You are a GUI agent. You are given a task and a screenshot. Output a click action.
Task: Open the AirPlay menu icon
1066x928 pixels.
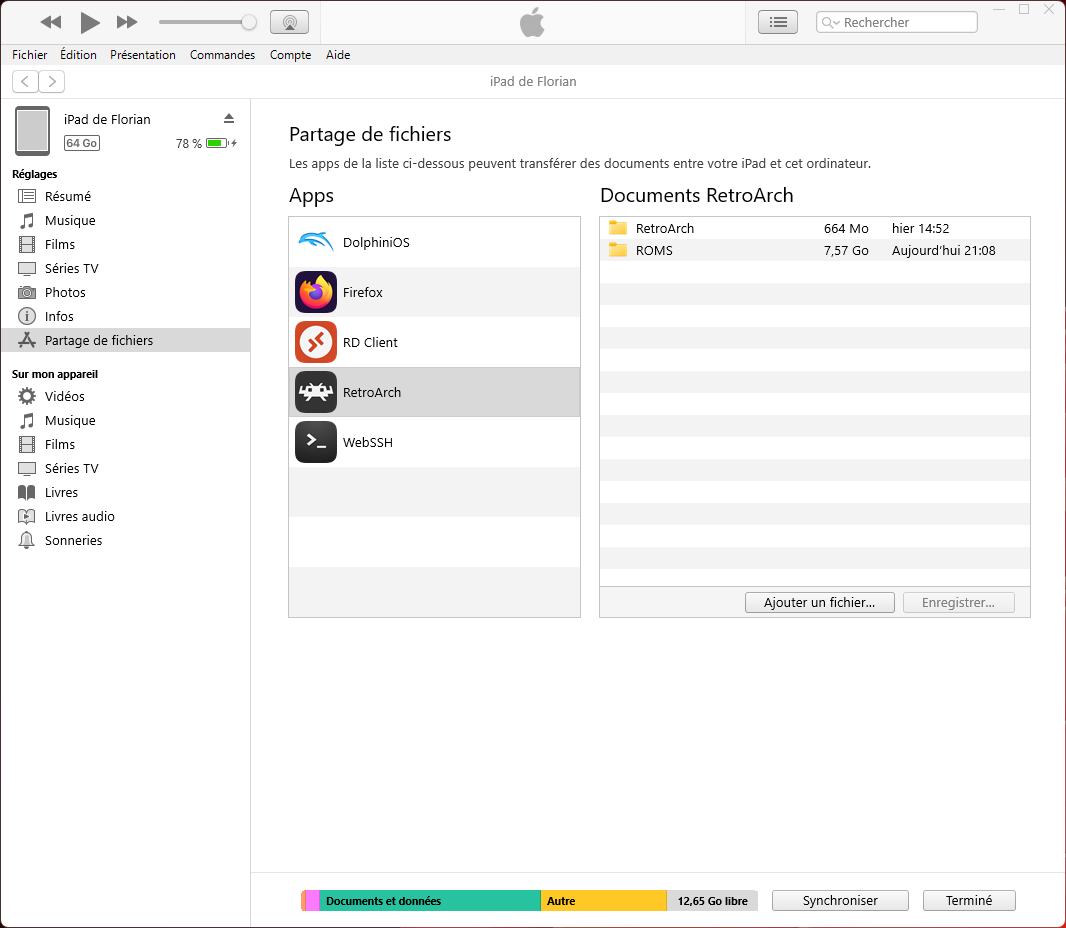(x=290, y=21)
